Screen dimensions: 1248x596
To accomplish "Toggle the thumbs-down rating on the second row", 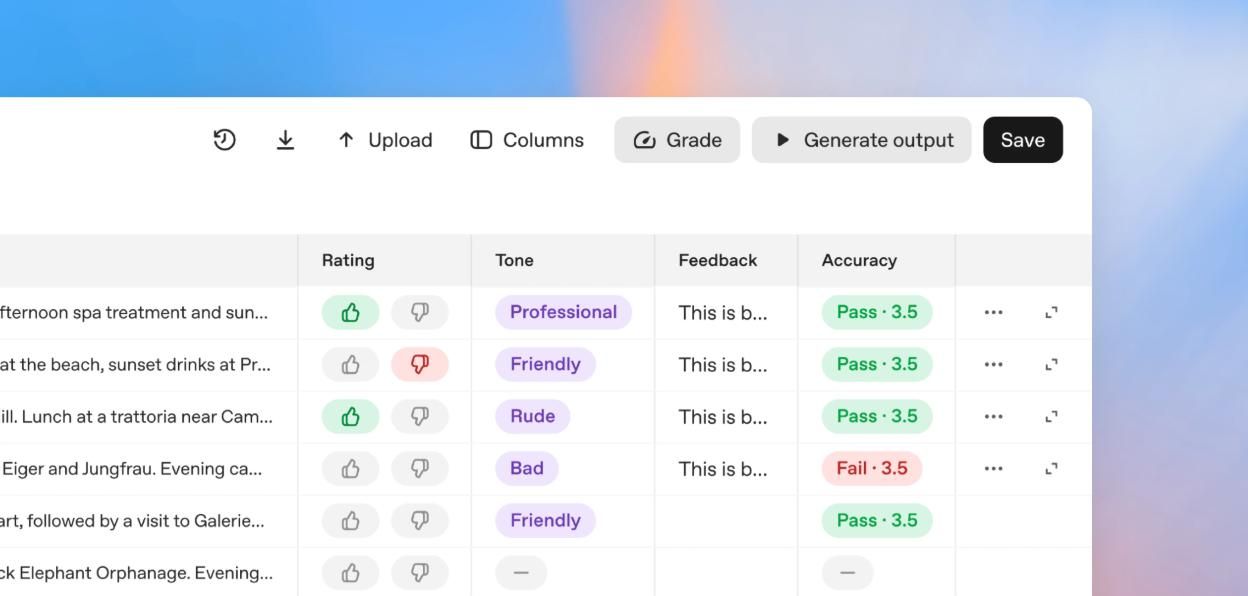I will [x=419, y=364].
